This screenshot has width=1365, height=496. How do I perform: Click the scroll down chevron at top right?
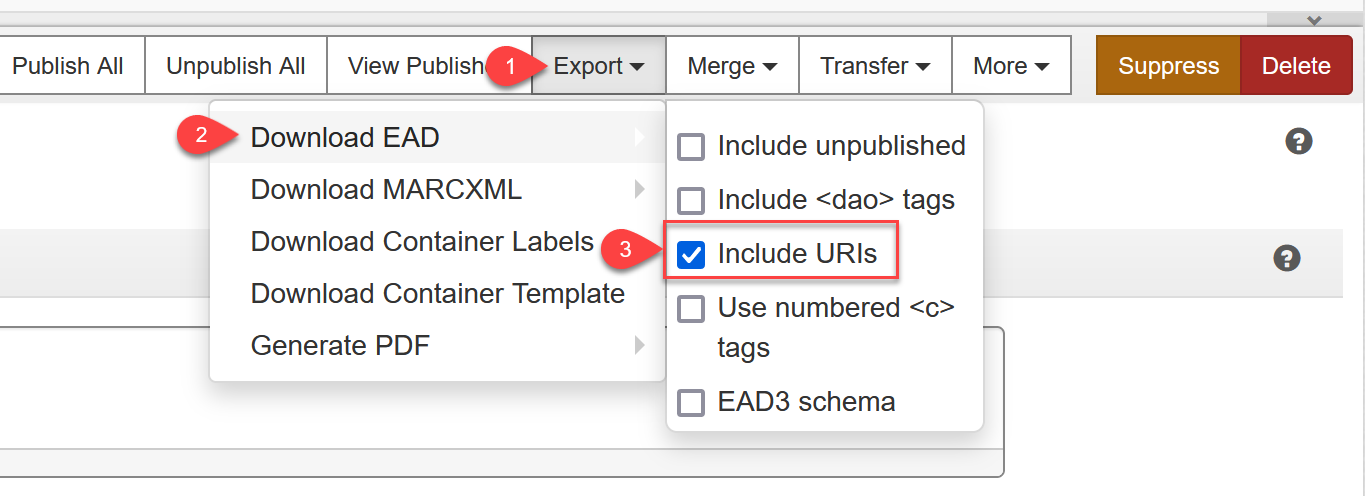1314,20
